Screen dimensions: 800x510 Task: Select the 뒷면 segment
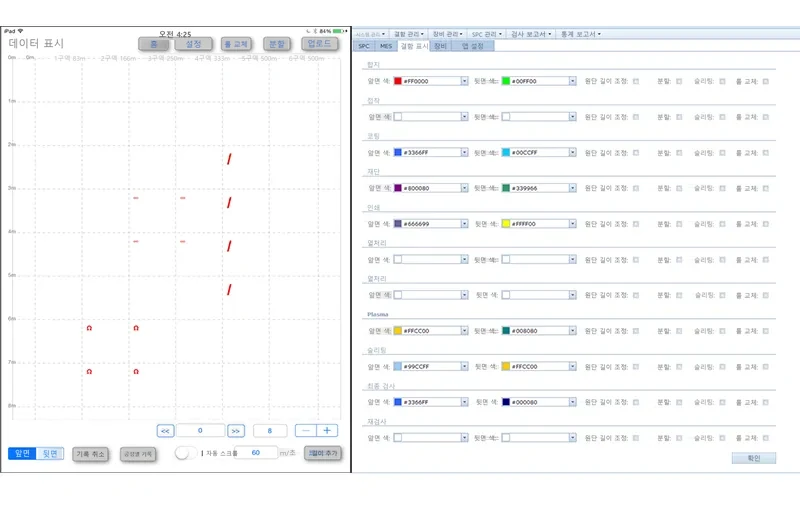(x=50, y=453)
